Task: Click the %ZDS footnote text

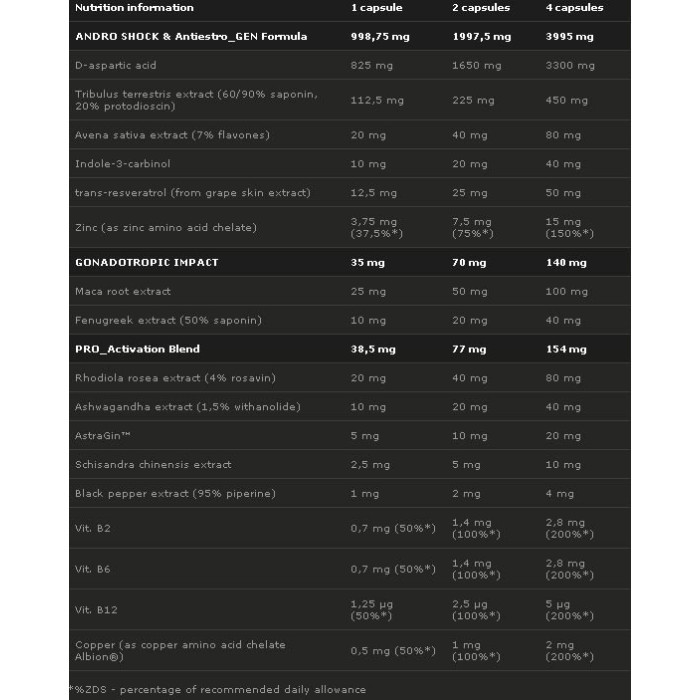Action: coord(217,690)
